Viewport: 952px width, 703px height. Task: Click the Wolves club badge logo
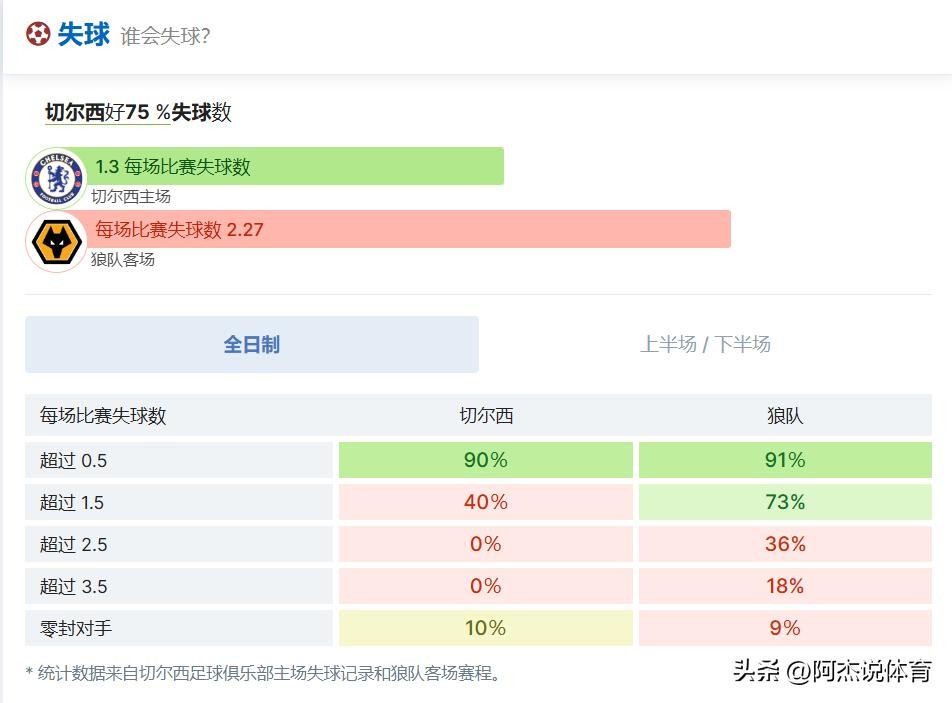pyautogui.click(x=56, y=243)
